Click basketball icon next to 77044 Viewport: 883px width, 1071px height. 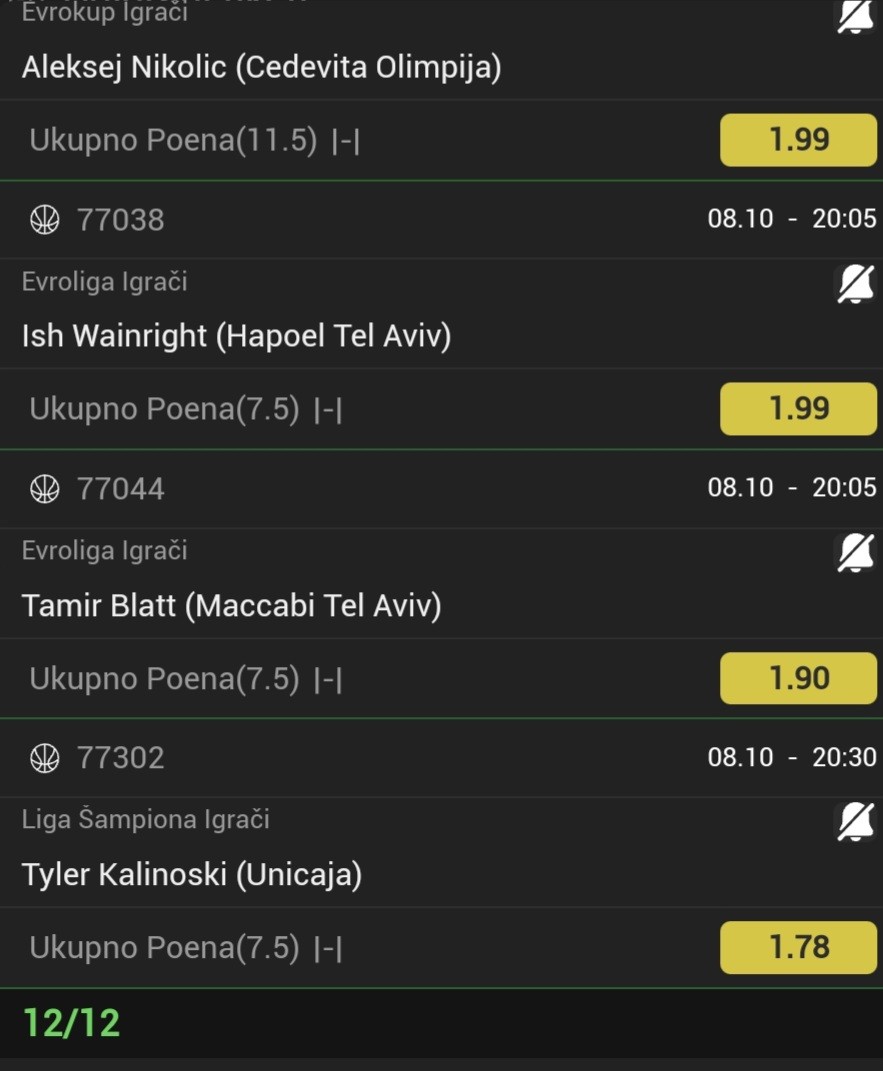click(x=45, y=489)
